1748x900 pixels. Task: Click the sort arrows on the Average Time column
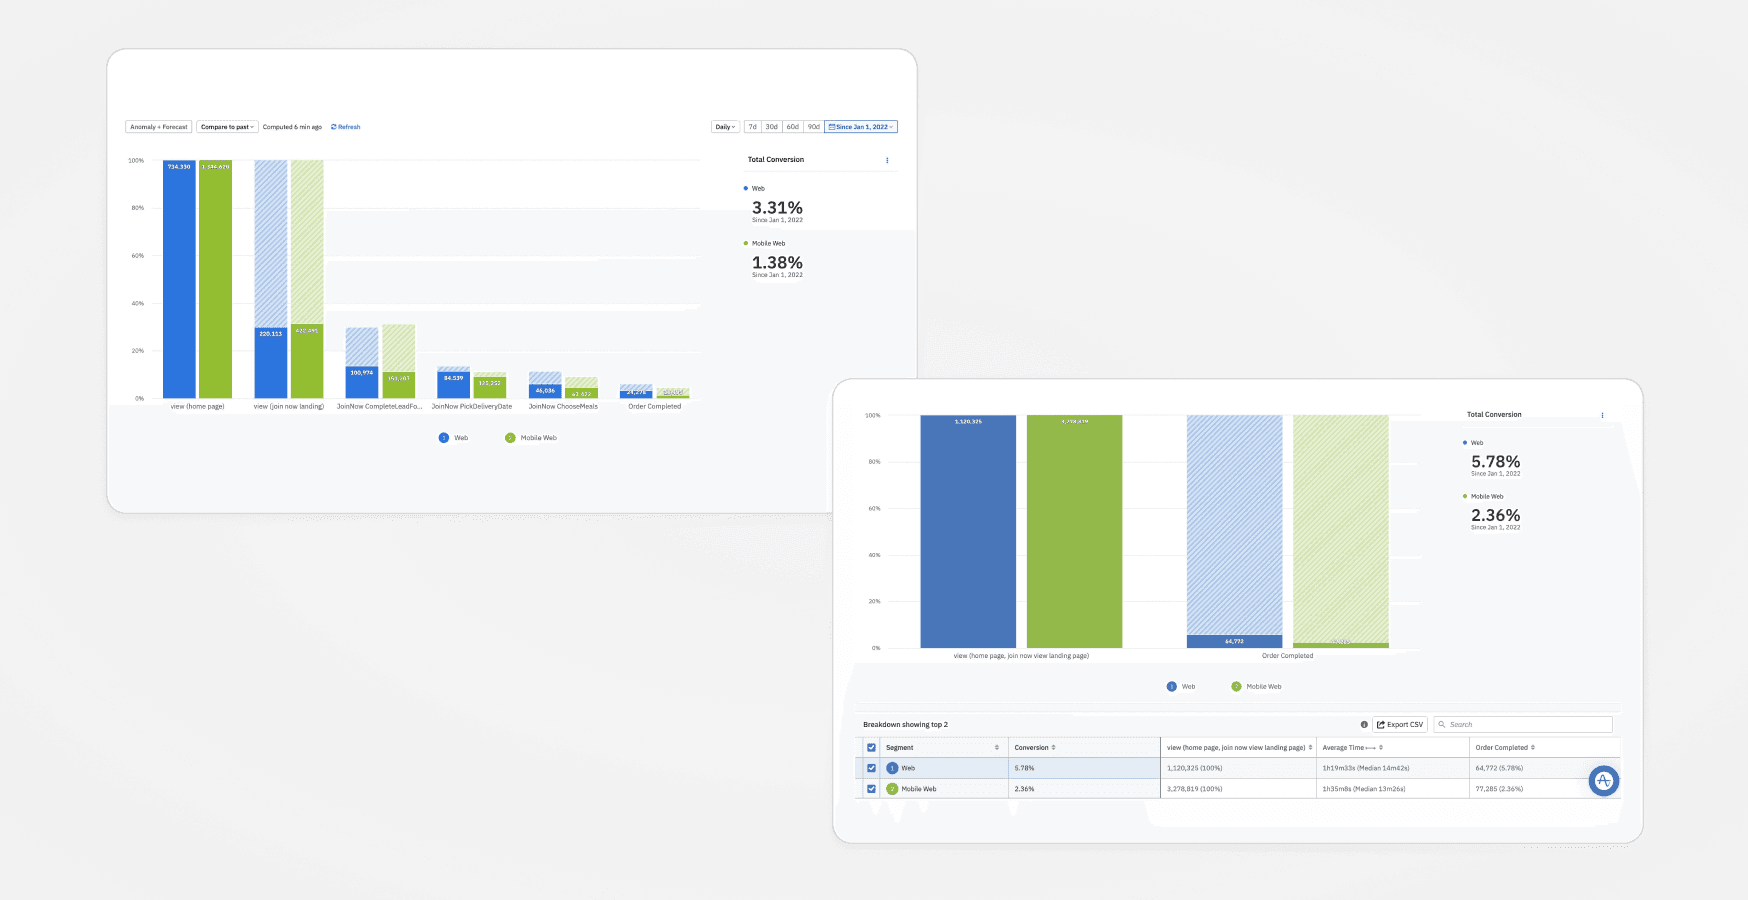click(1381, 748)
